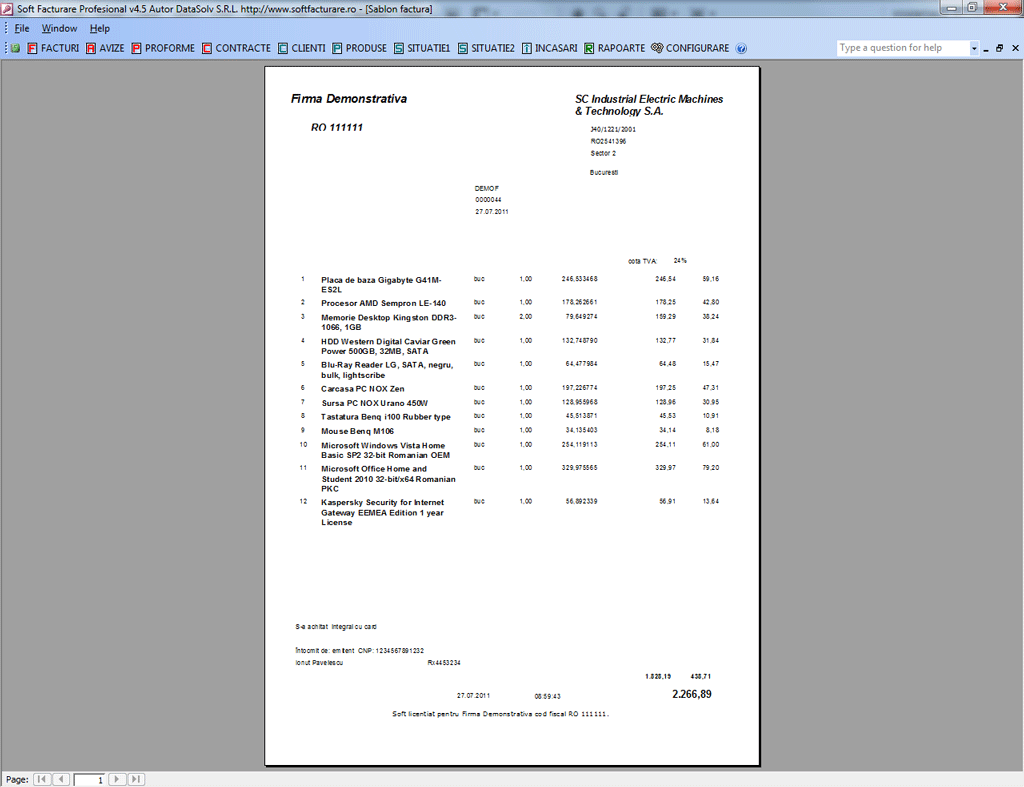Click the application icon in the title bar
The height and width of the screenshot is (787, 1024).
7,9
